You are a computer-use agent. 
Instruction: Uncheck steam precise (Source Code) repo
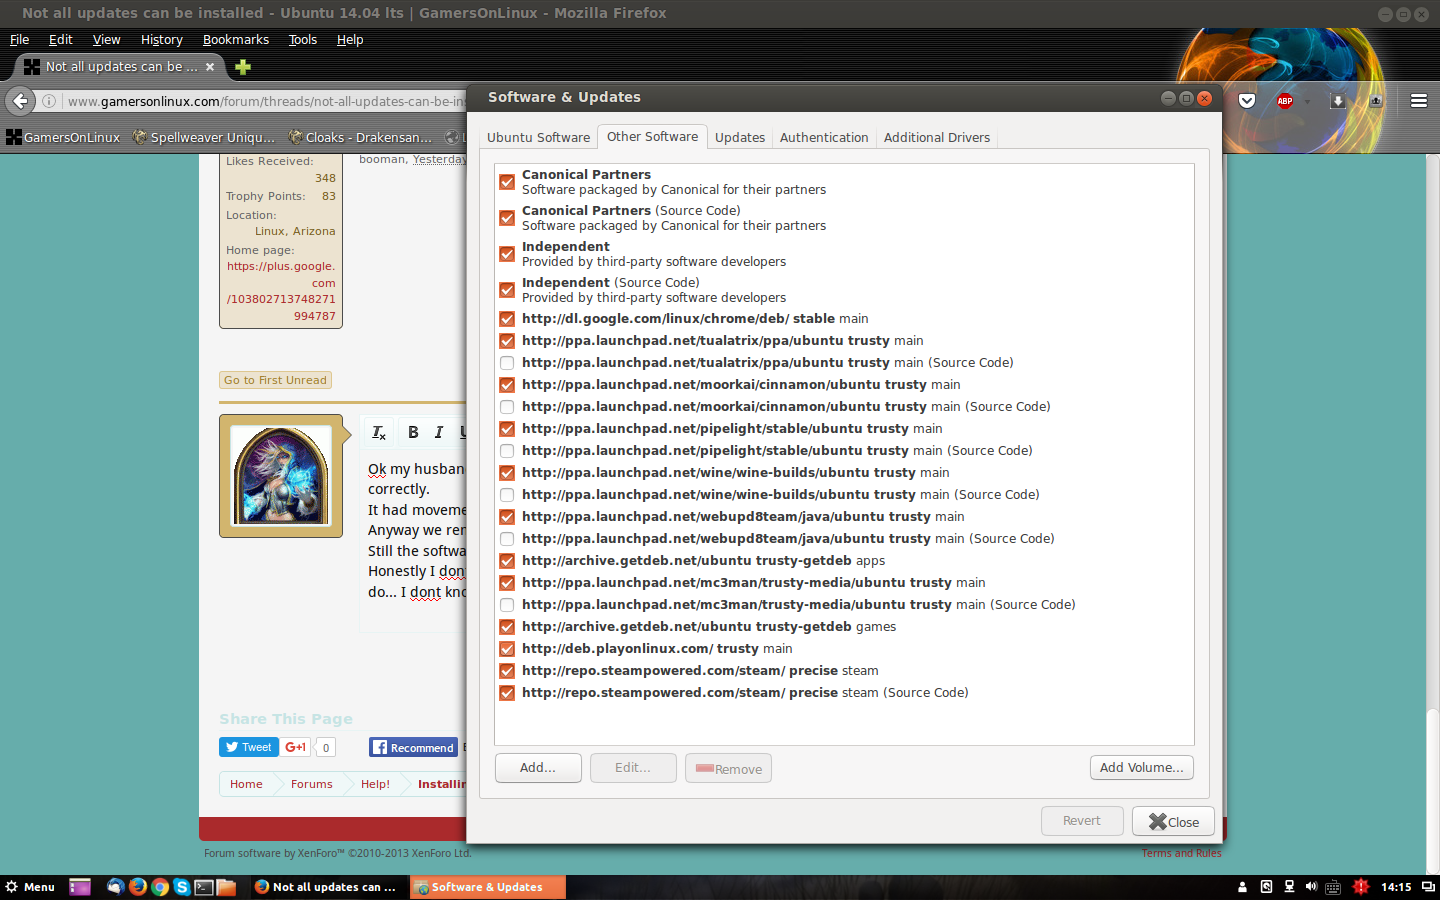tap(507, 693)
